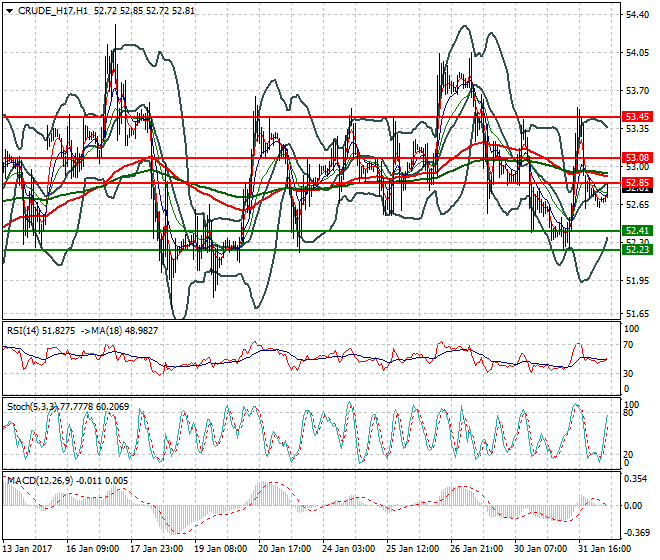Click the 51.65 value on price scale

(637, 314)
